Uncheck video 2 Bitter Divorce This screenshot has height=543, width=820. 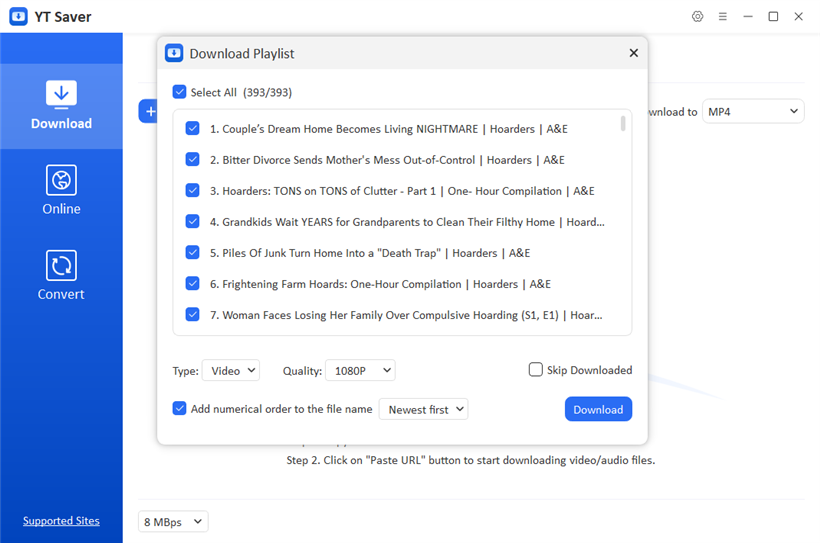click(192, 159)
